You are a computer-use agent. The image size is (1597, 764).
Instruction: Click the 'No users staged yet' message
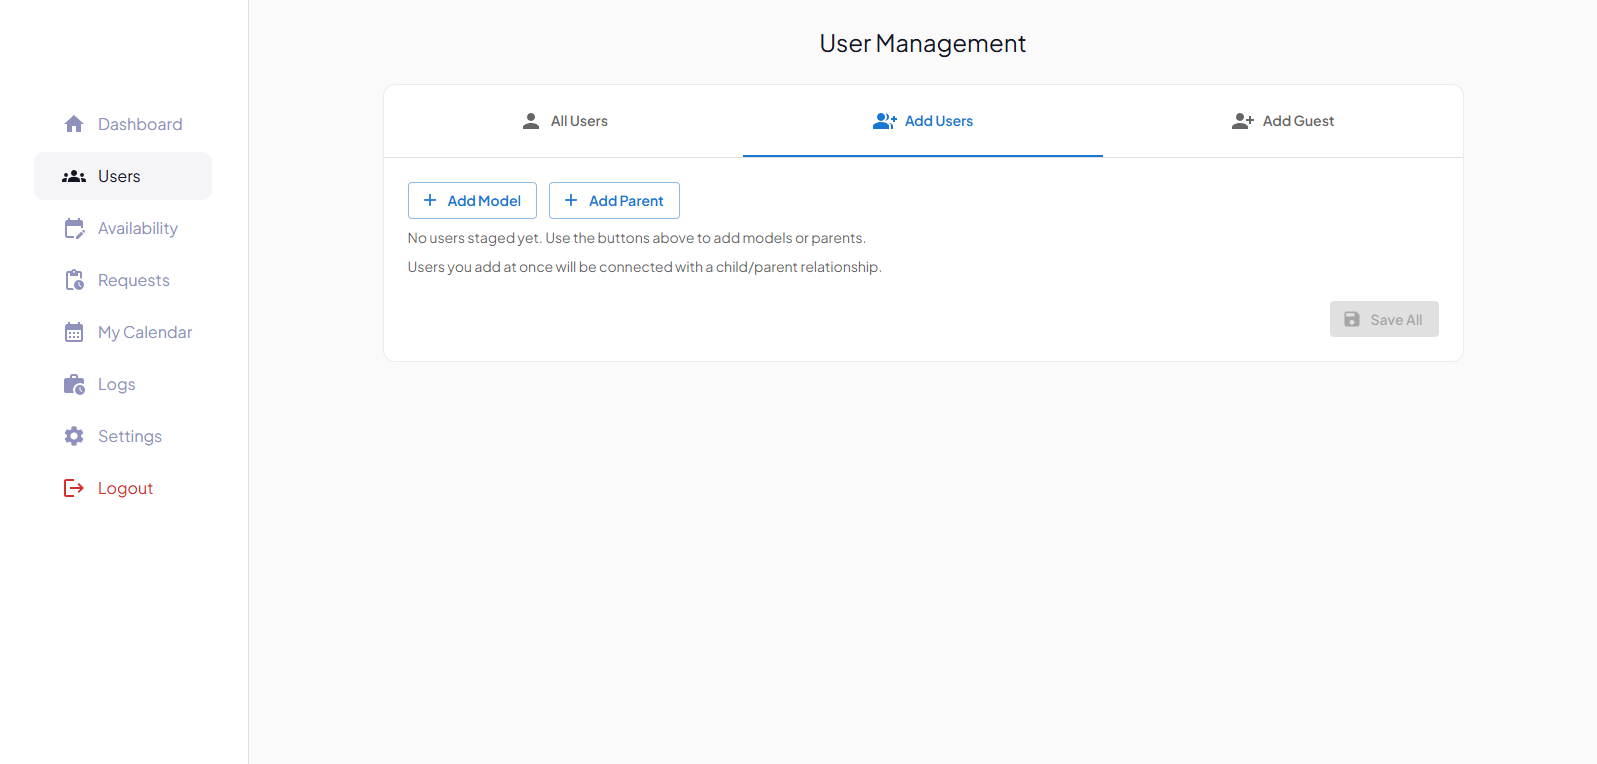(x=637, y=238)
